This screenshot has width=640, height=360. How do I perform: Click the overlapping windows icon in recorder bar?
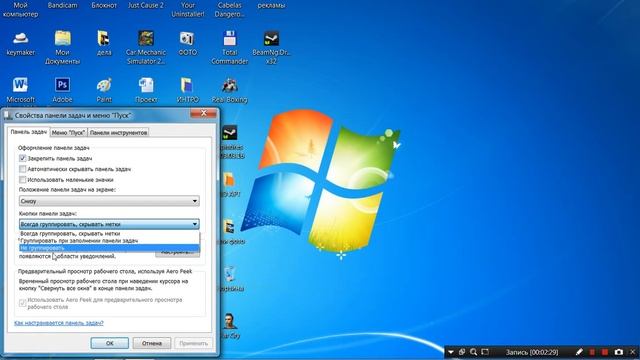click(462, 352)
